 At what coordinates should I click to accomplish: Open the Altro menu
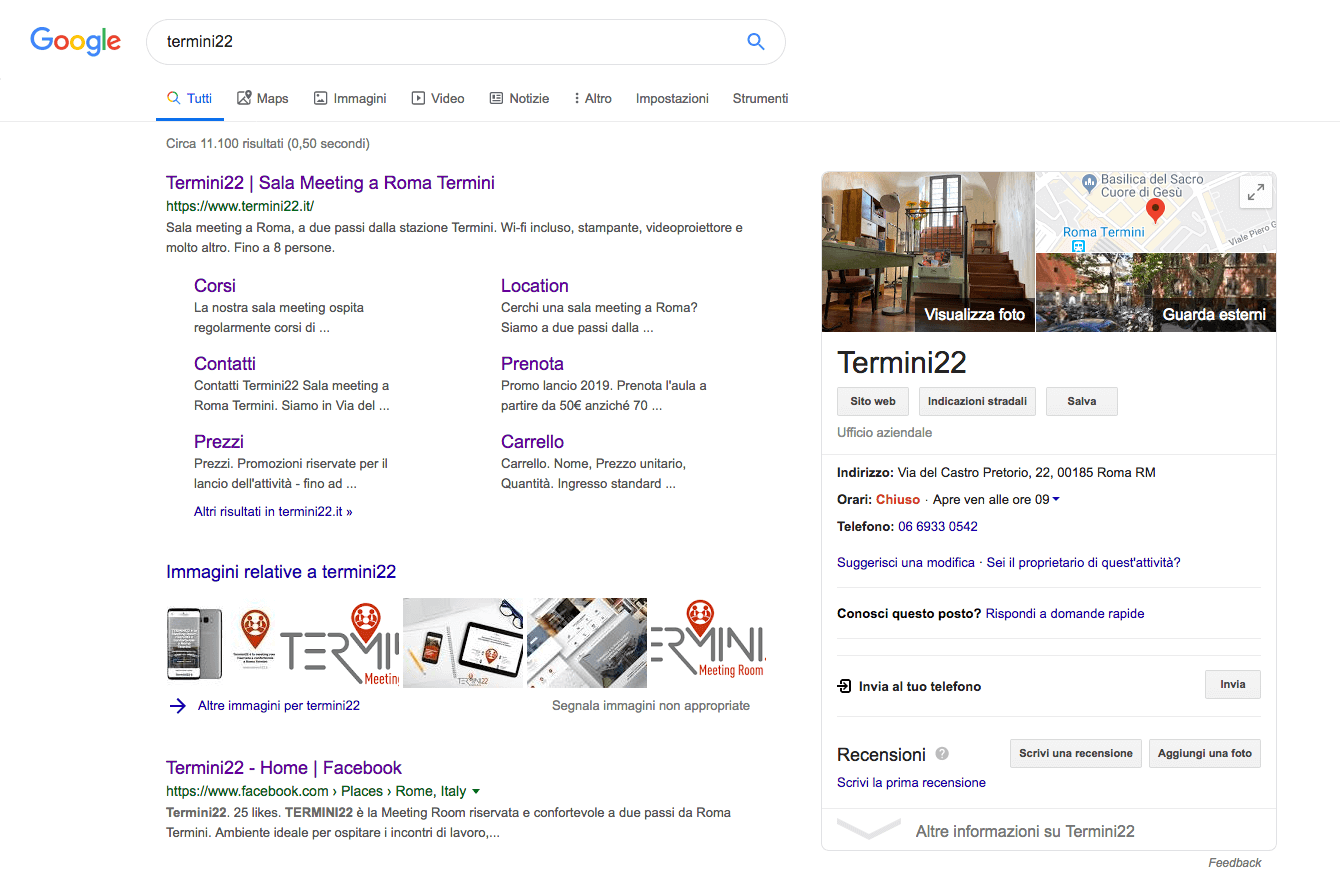[593, 98]
